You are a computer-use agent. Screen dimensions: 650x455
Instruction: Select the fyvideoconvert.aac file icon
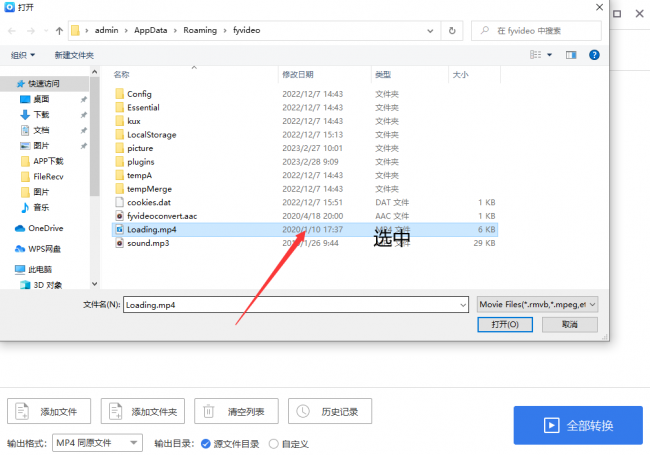coord(119,216)
